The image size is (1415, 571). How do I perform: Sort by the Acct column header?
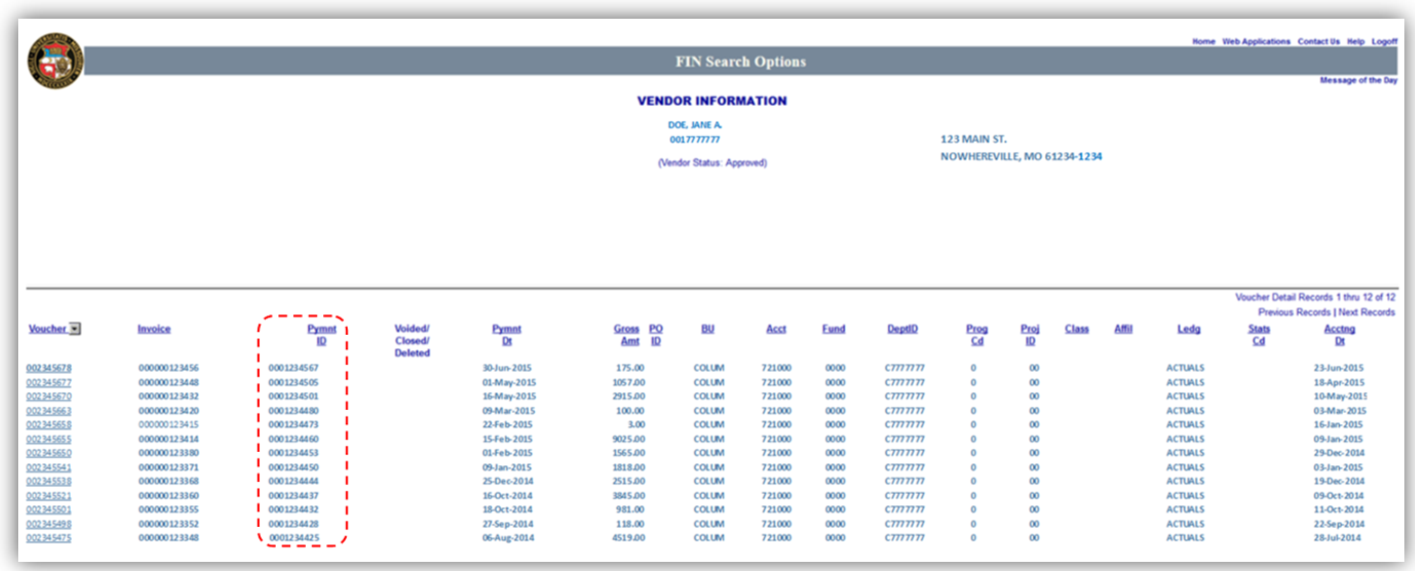(776, 329)
